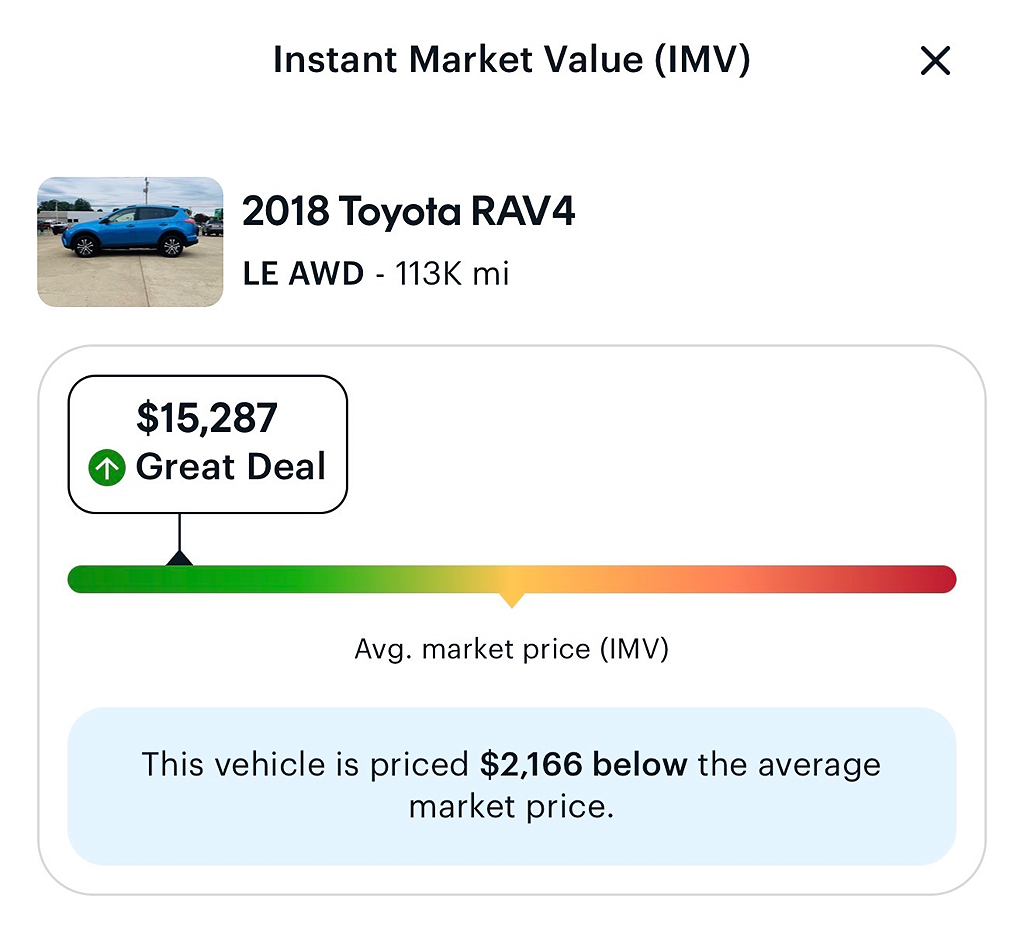
Task: Close the Instant Market Value dialog
Action: click(x=935, y=61)
